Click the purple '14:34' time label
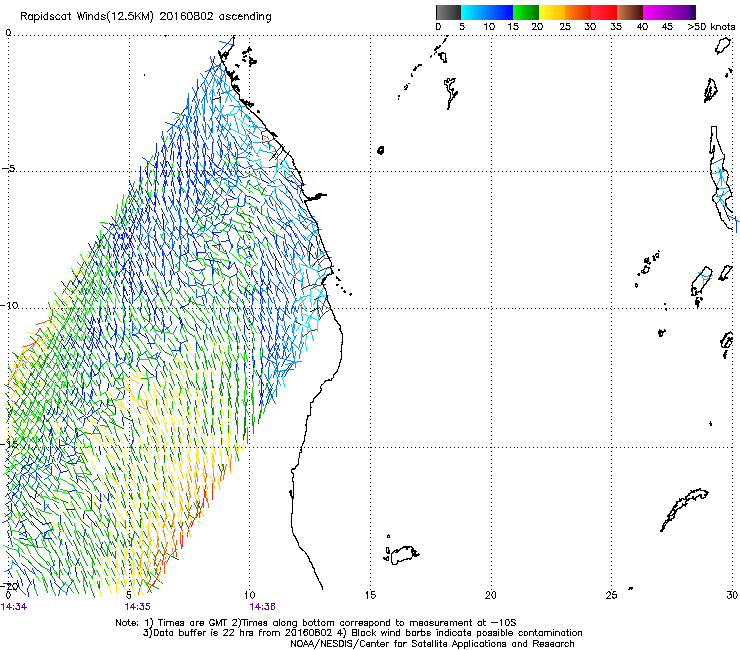Viewport: 740px width, 650px height. point(14,607)
